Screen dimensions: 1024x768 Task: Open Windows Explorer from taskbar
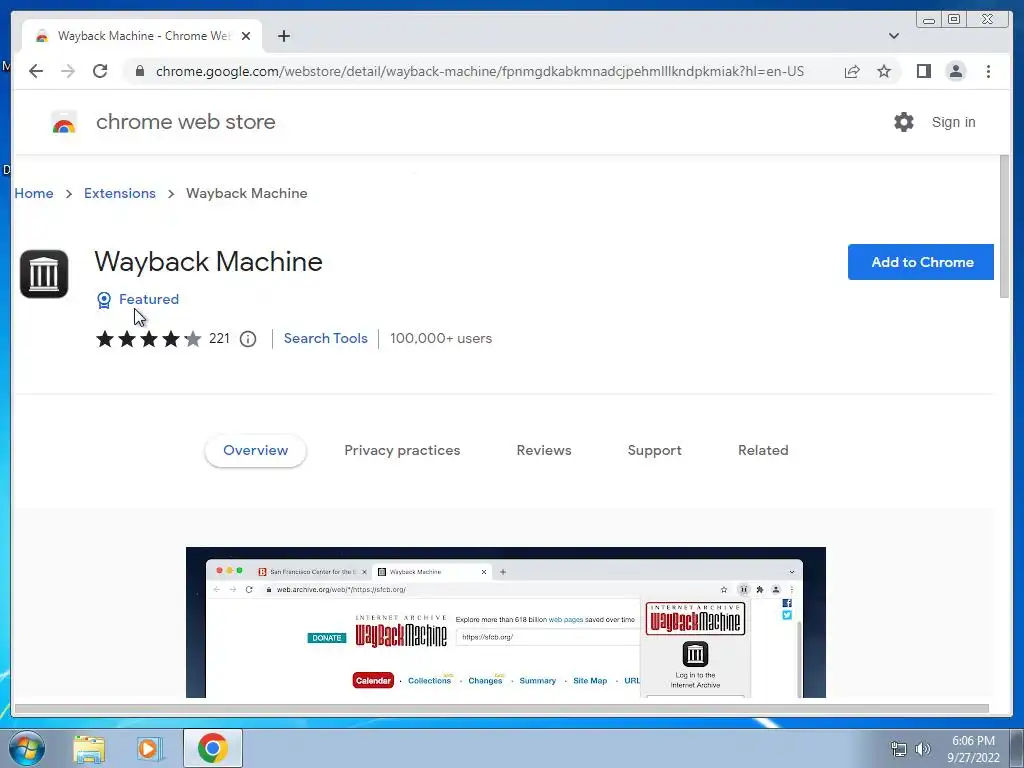point(89,748)
